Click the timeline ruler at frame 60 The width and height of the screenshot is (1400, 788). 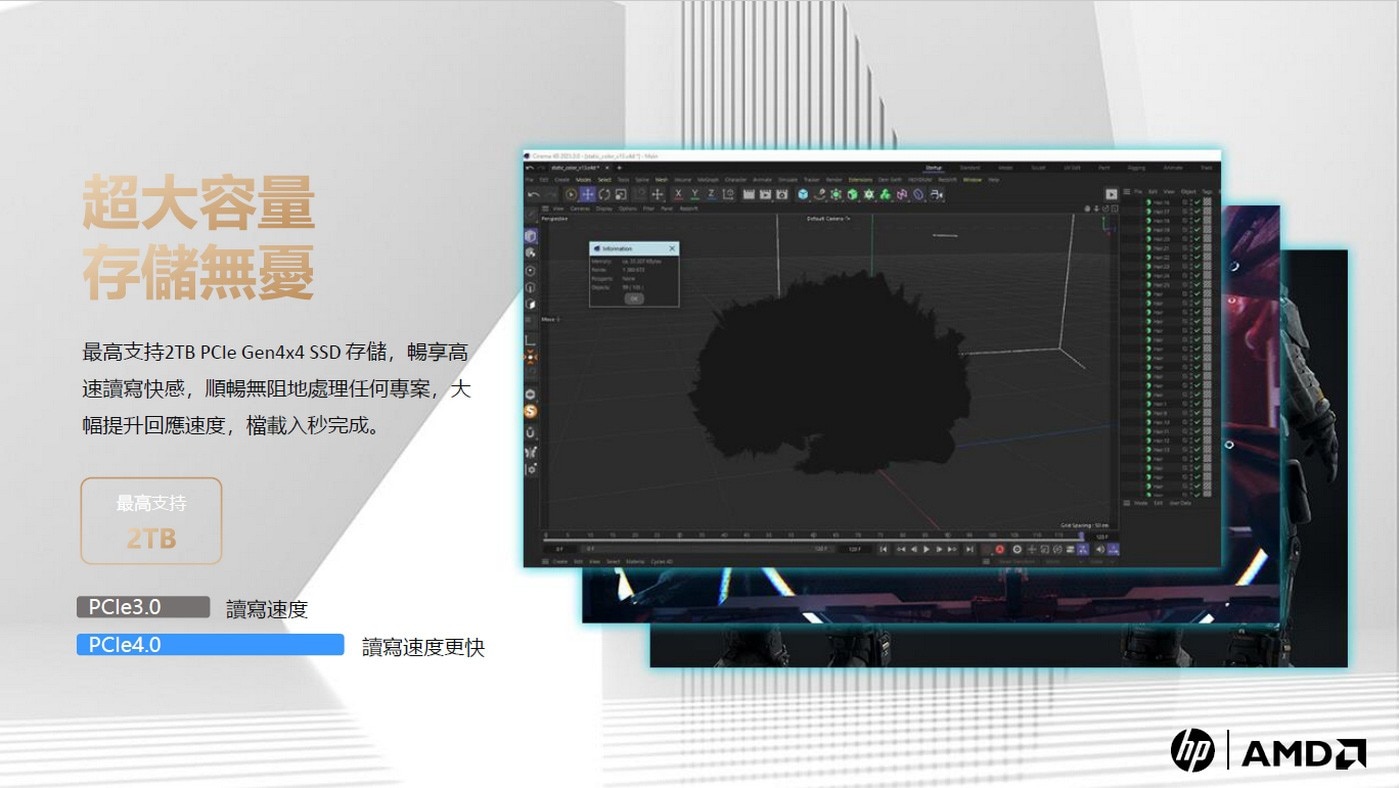pos(813,535)
